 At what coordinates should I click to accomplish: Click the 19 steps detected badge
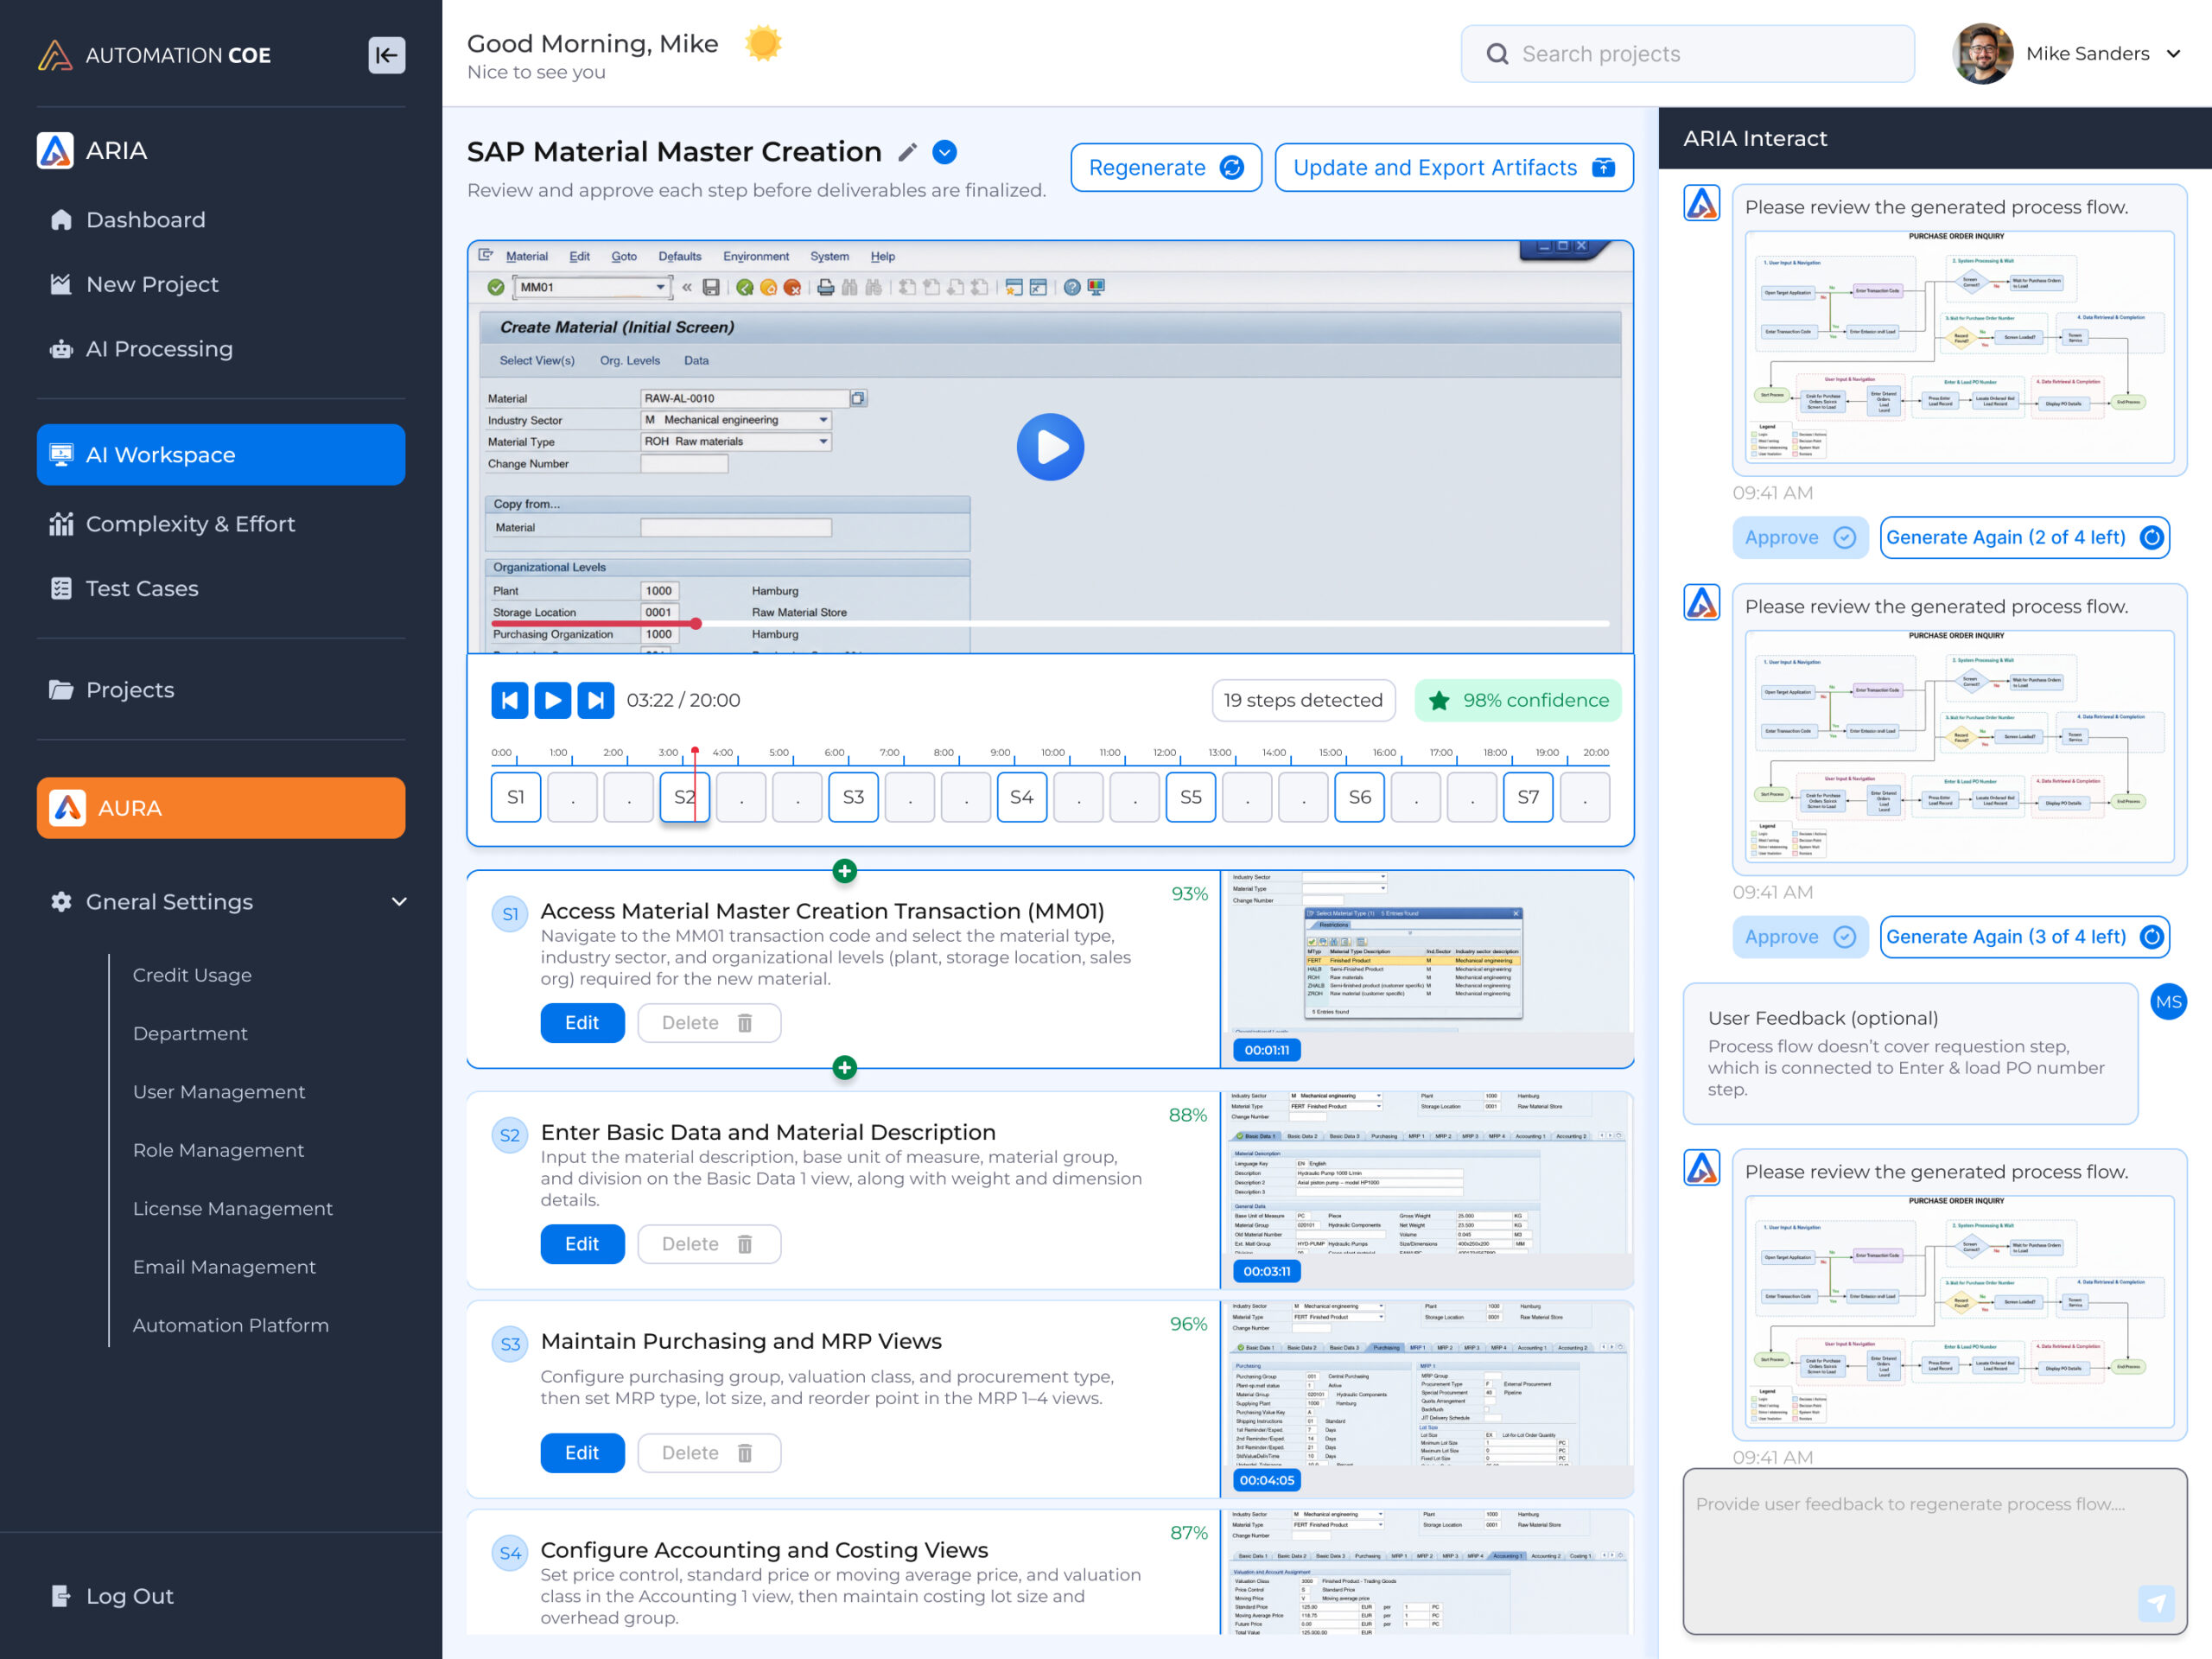1303,701
